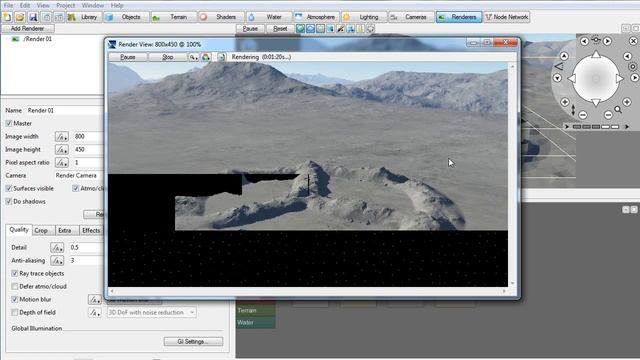Open the 3D DoF with noise reduction dropdown
This screenshot has height=360, width=640.
point(151,313)
